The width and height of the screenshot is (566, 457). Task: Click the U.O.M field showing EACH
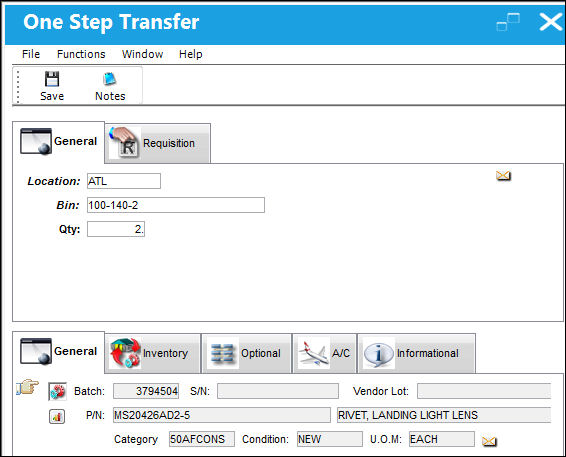pyautogui.click(x=442, y=439)
